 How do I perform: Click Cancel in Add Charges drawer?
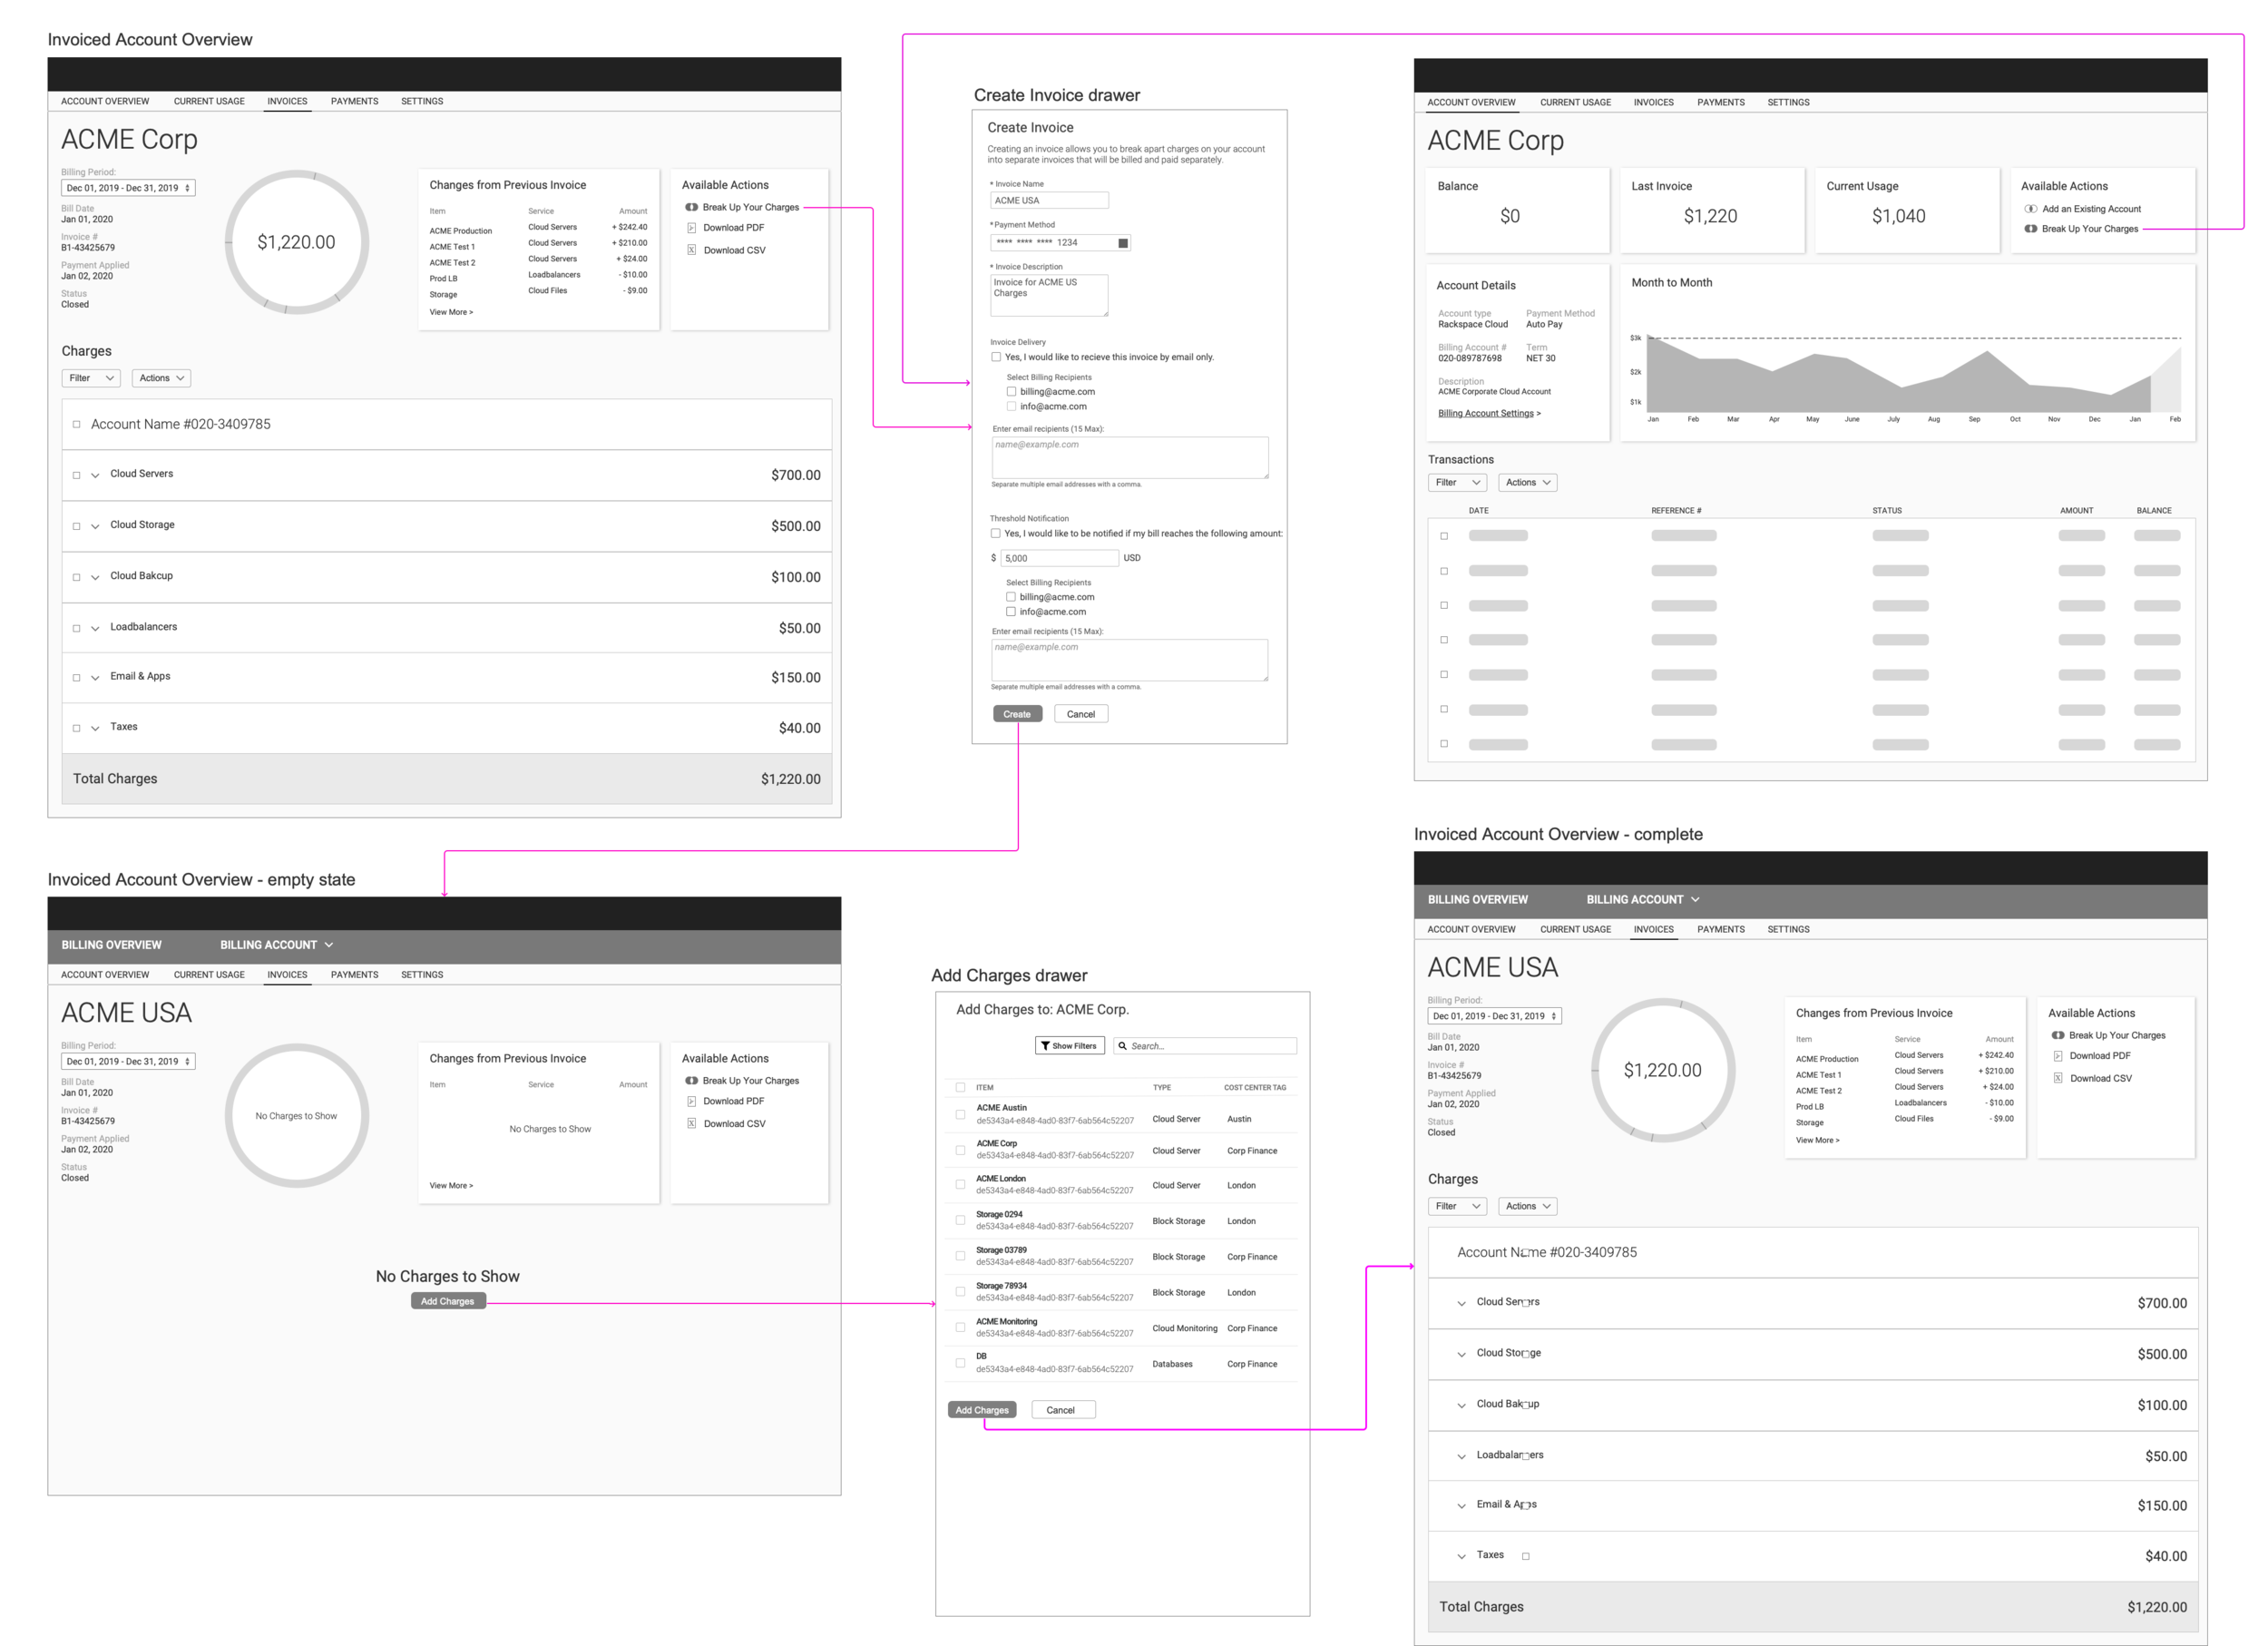click(x=1061, y=1410)
